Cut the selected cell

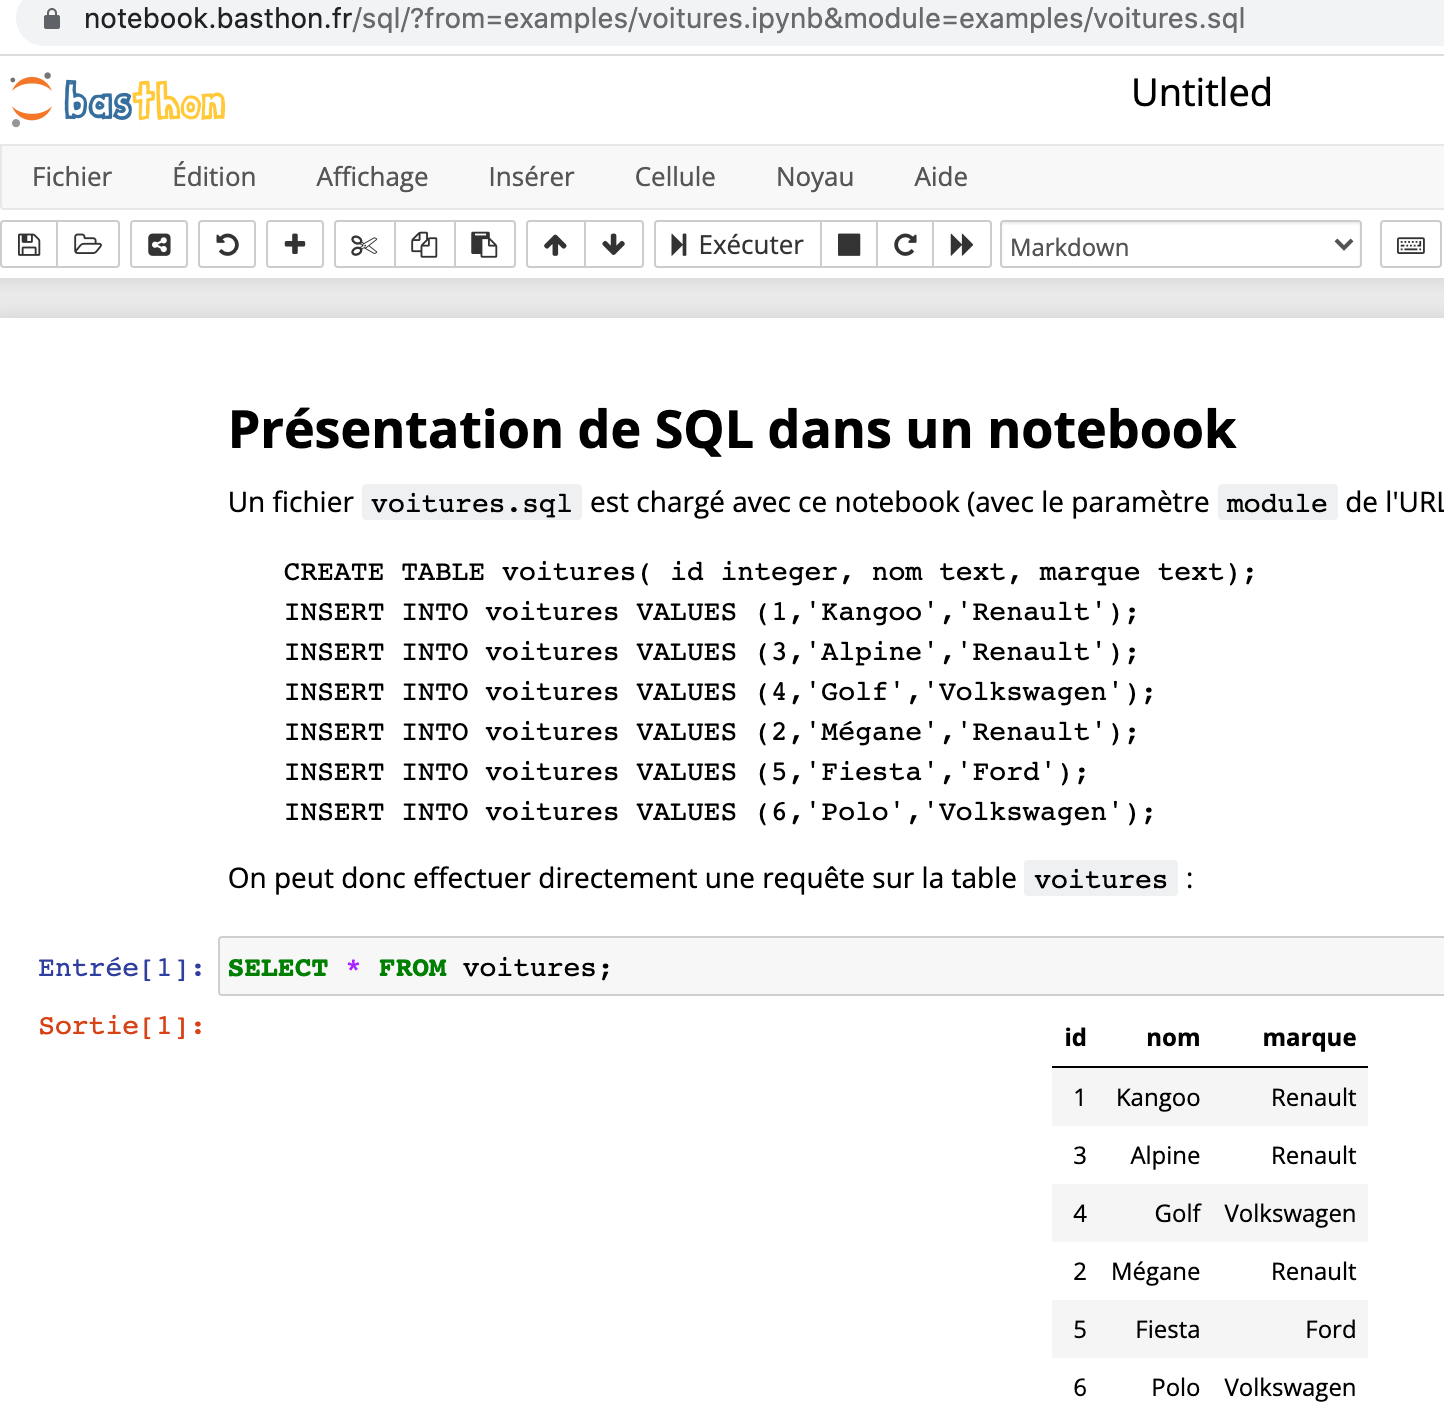[363, 244]
